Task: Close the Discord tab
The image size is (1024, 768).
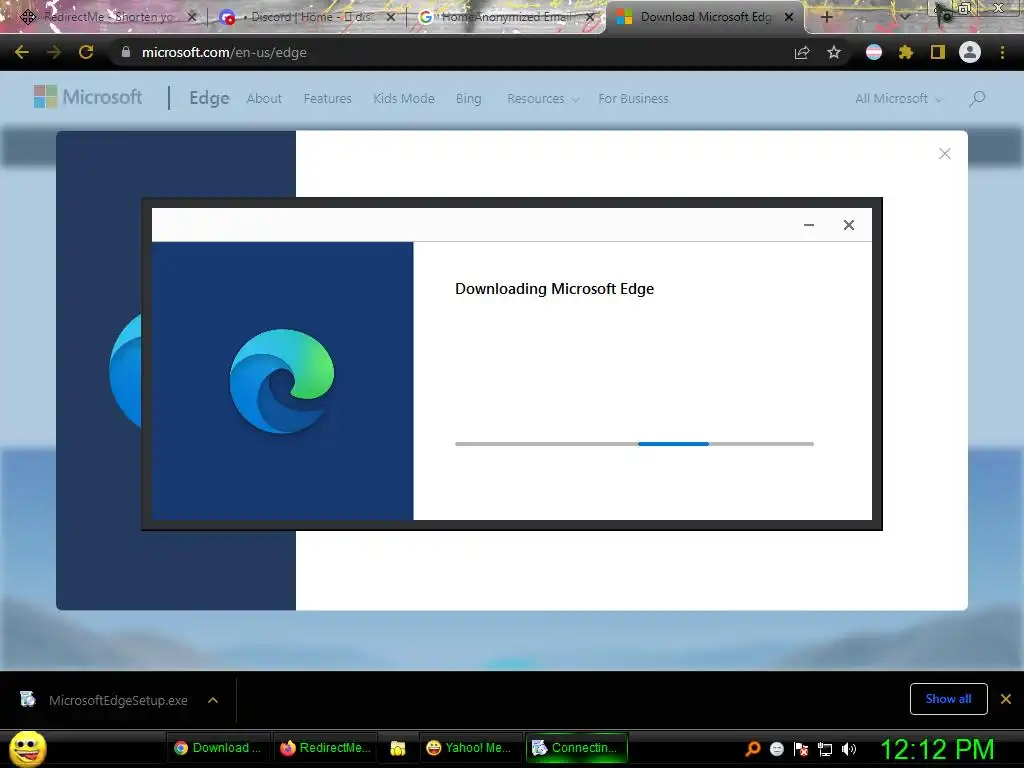Action: (x=391, y=17)
